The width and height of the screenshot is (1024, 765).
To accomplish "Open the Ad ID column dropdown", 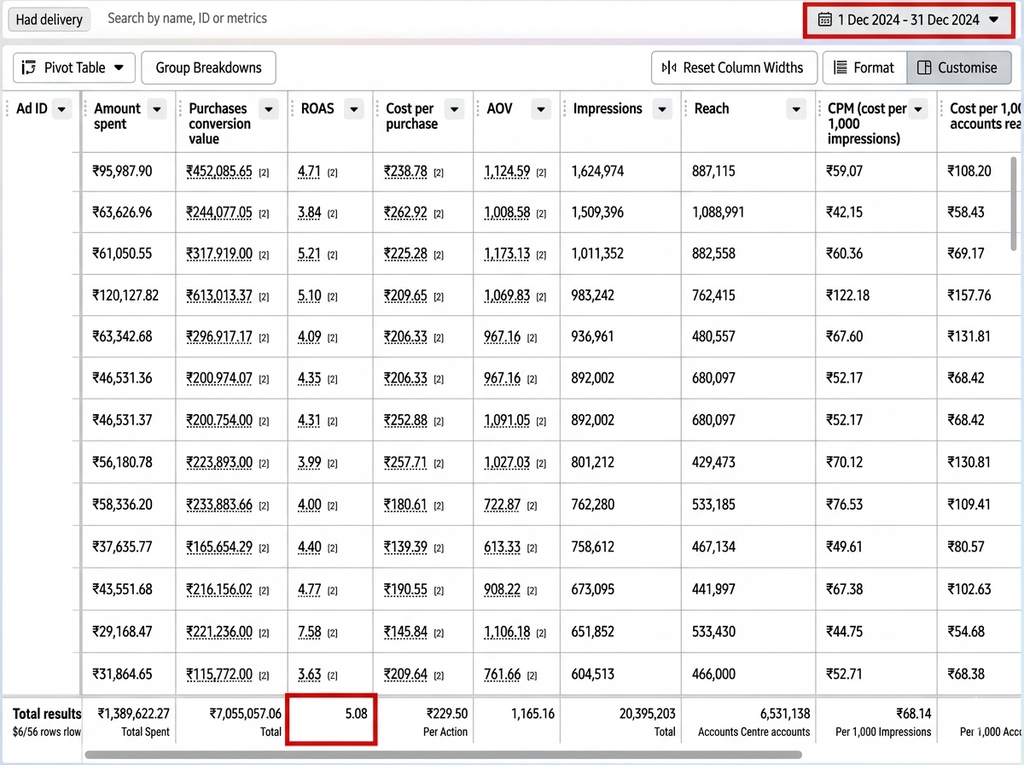I will (62, 109).
